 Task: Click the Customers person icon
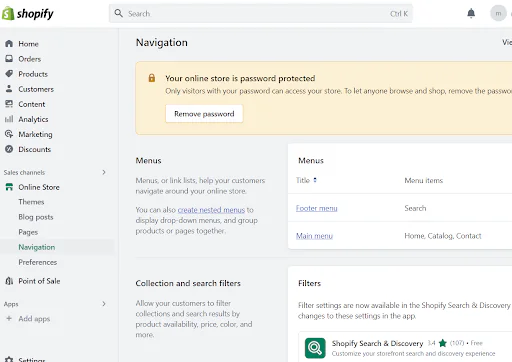click(9, 89)
